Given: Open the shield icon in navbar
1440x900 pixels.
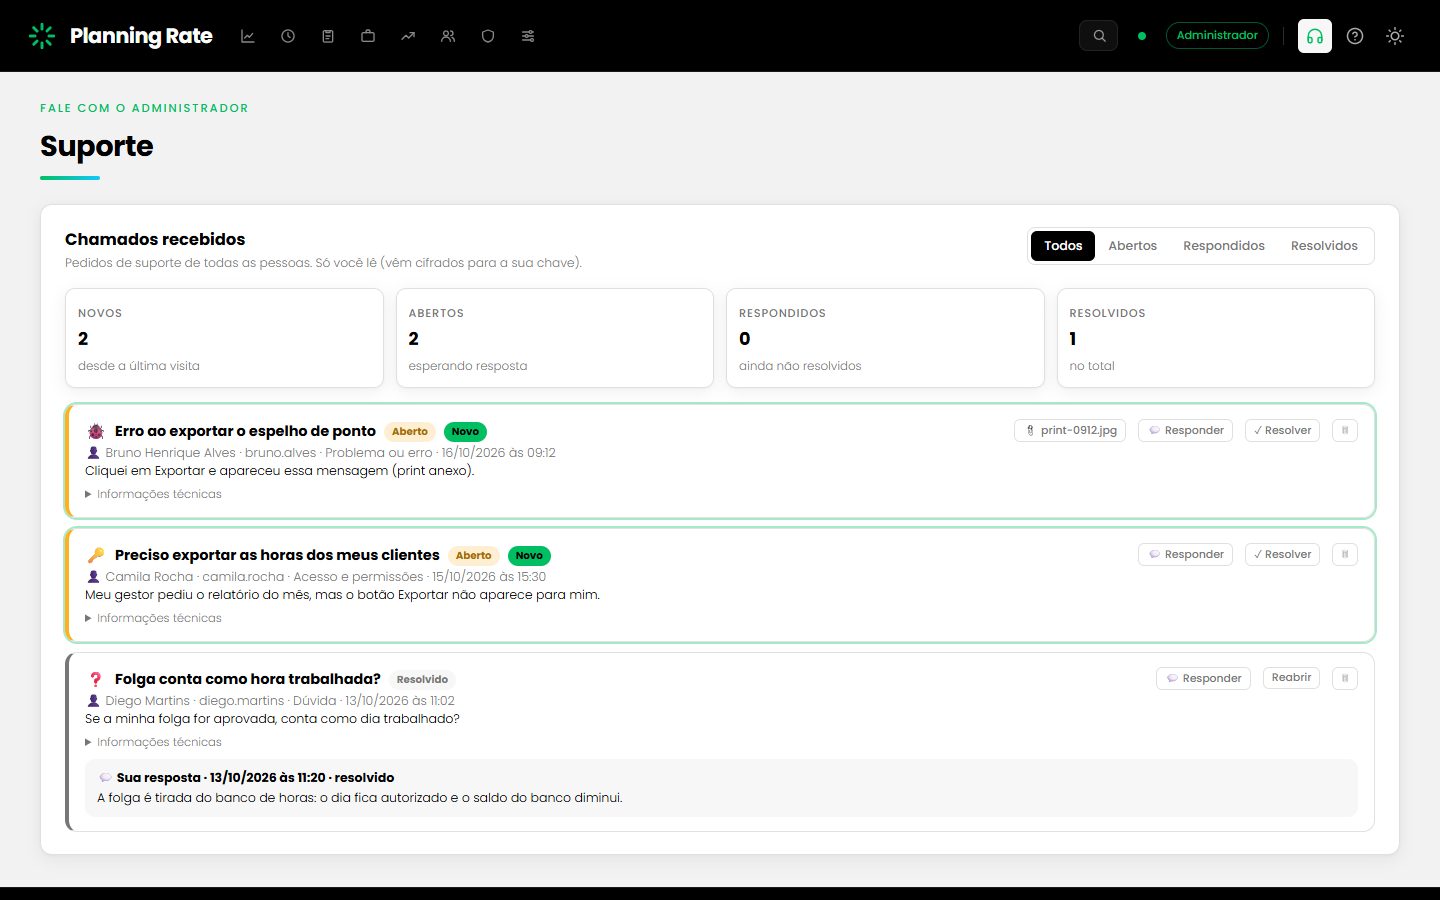Looking at the screenshot, I should pos(488,36).
